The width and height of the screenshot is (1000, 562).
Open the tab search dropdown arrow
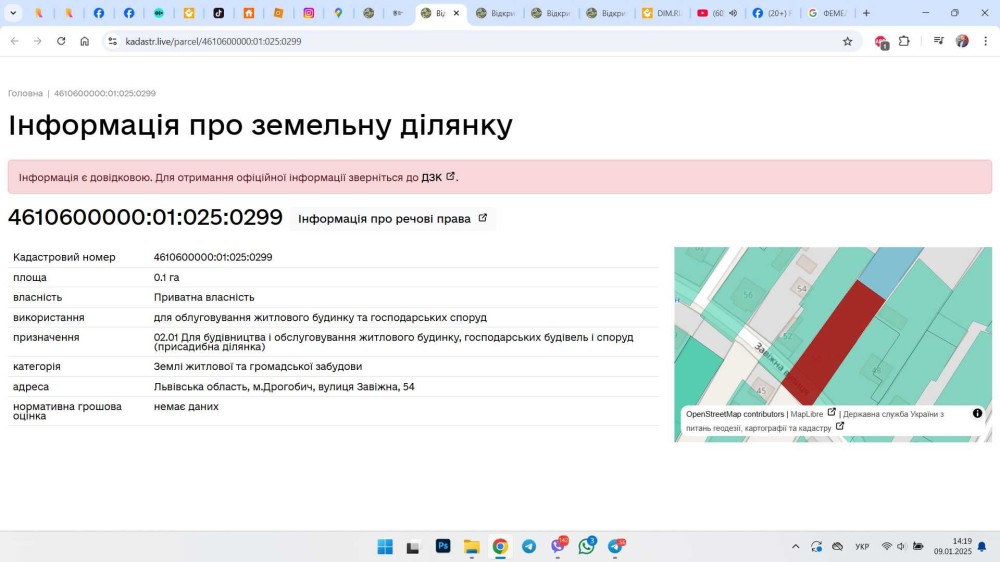point(13,13)
